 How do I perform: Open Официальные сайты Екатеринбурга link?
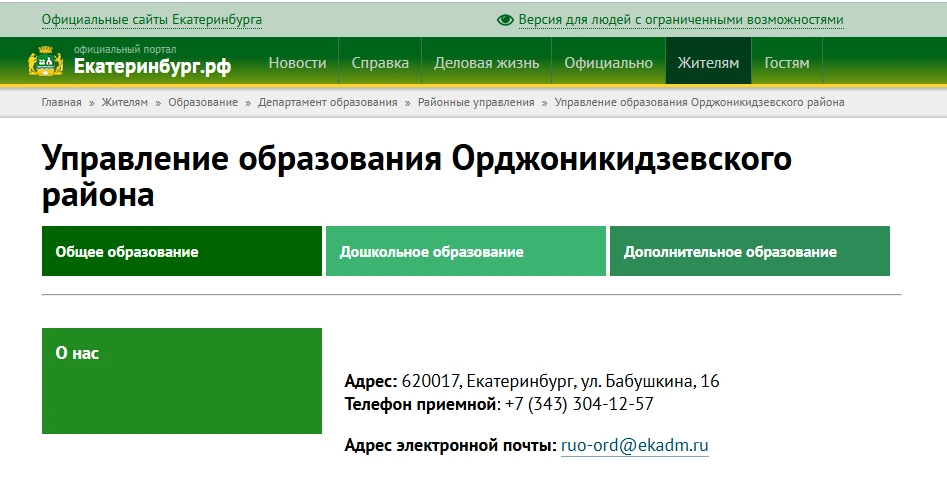[152, 20]
